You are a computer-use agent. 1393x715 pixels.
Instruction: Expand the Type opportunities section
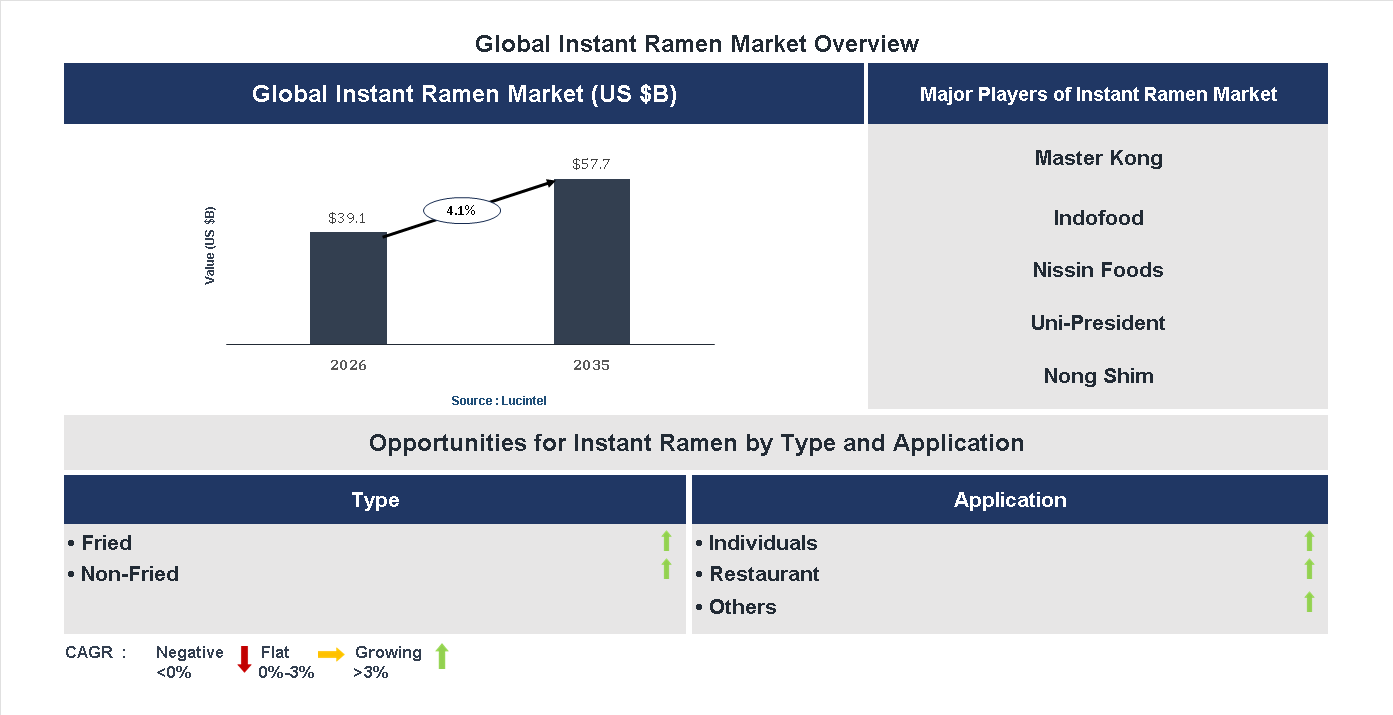pyautogui.click(x=374, y=499)
